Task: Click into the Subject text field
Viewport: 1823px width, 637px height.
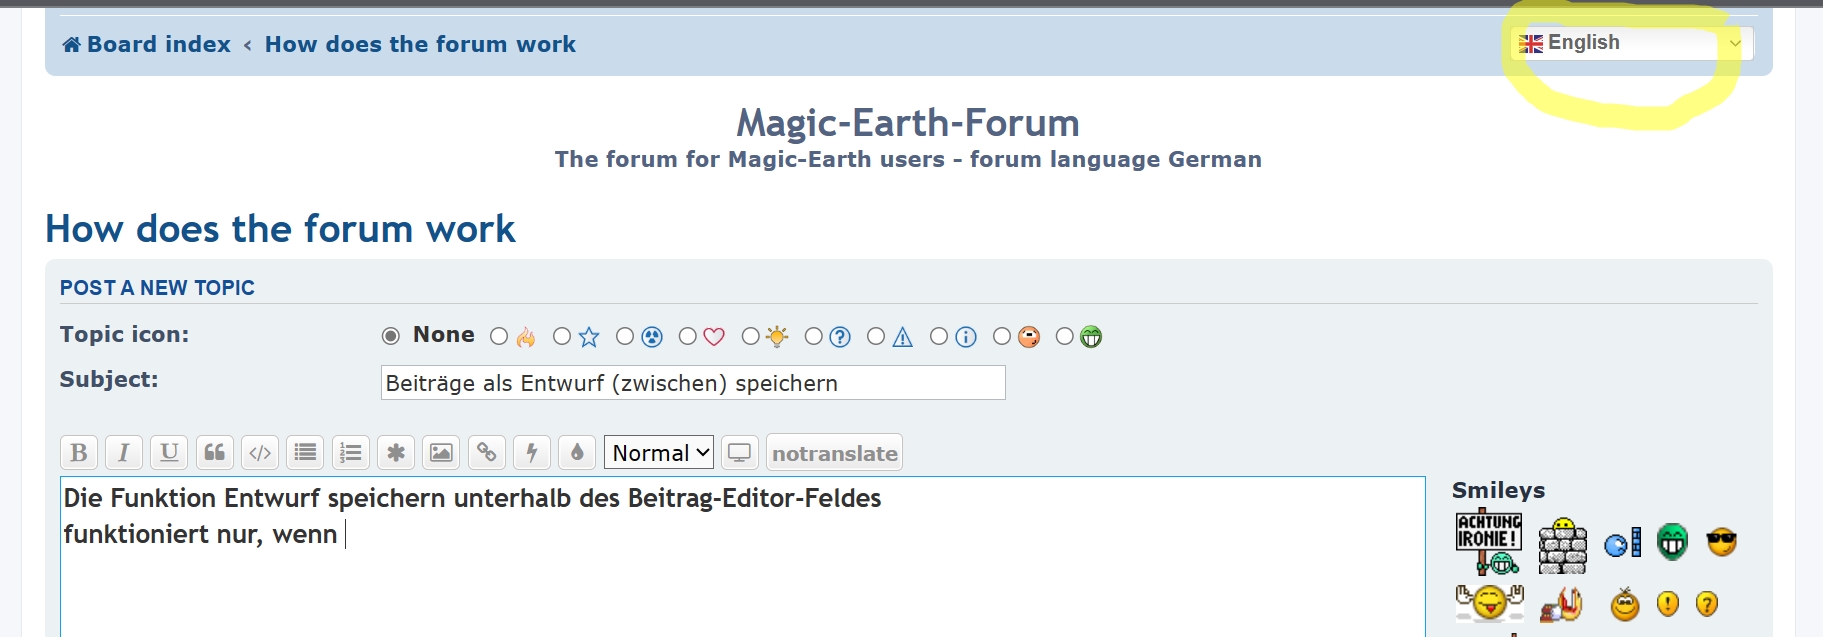Action: click(x=692, y=383)
